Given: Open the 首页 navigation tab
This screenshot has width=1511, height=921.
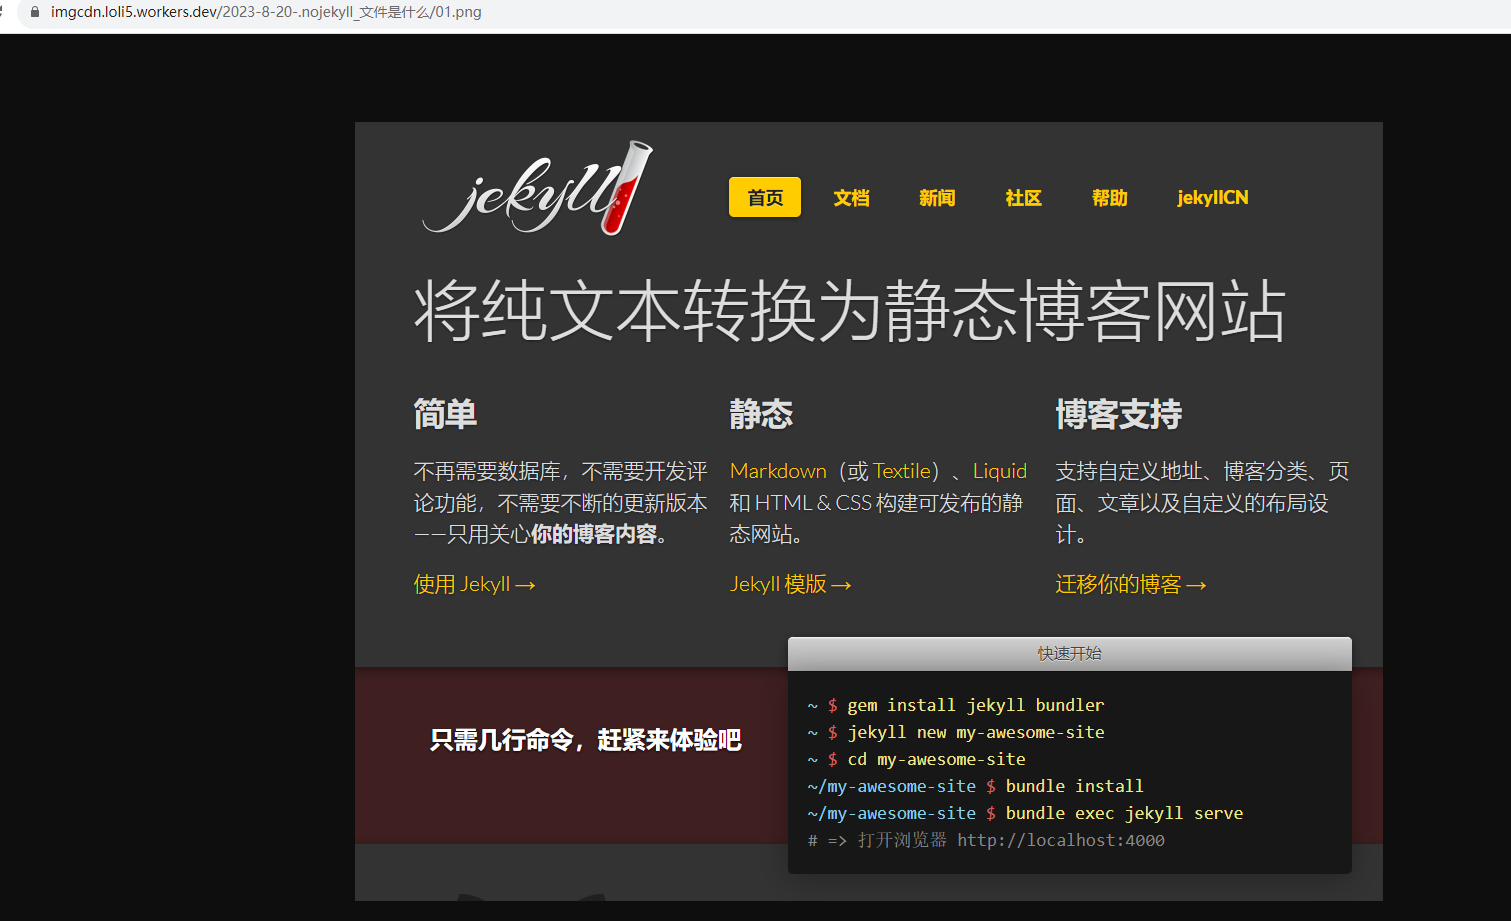Looking at the screenshot, I should pos(765,197).
